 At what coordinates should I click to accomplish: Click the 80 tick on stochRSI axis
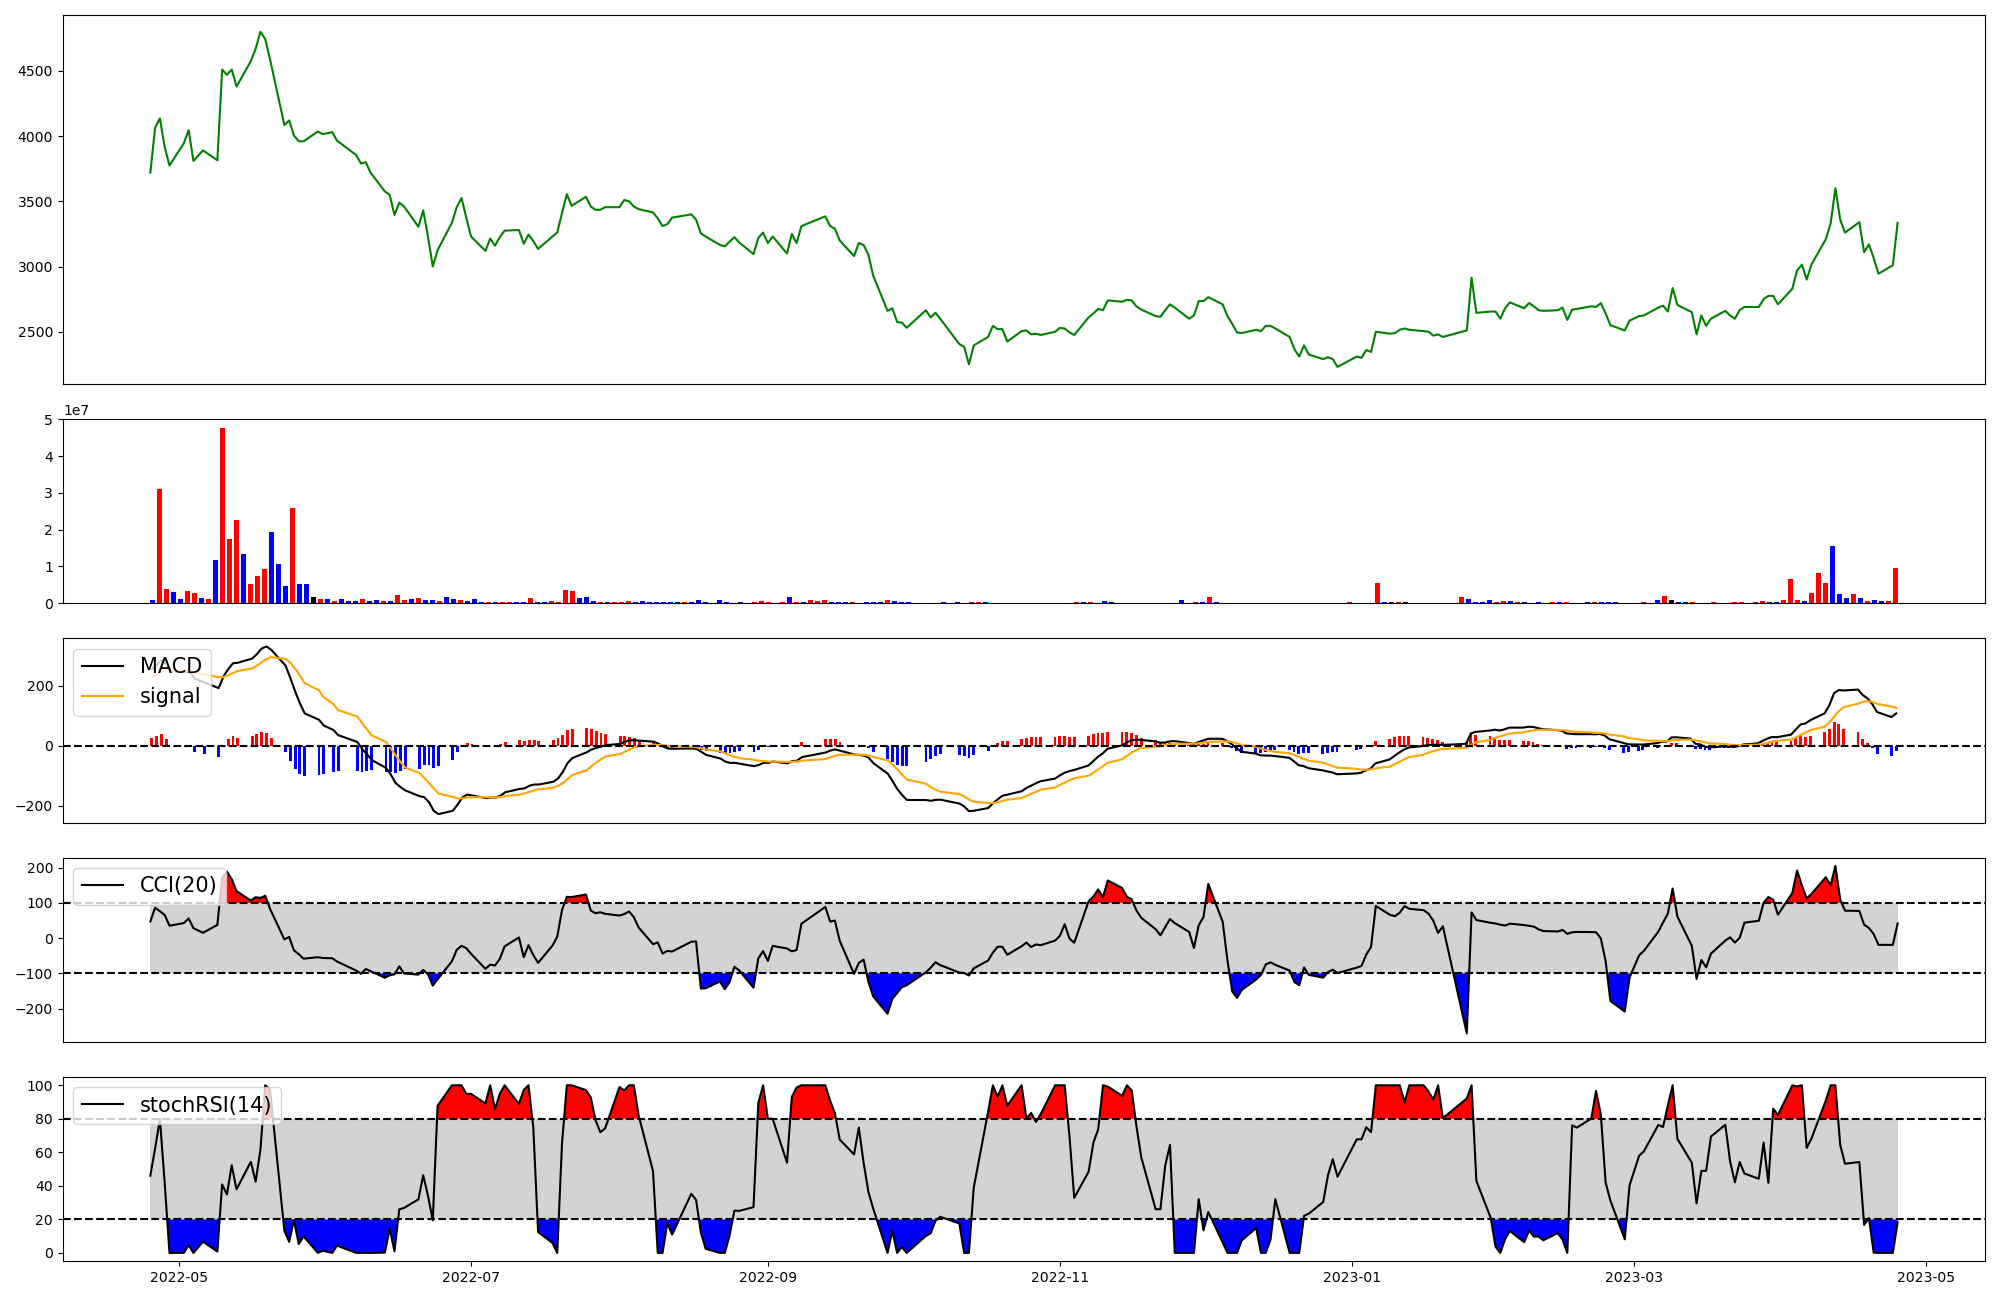(44, 1119)
